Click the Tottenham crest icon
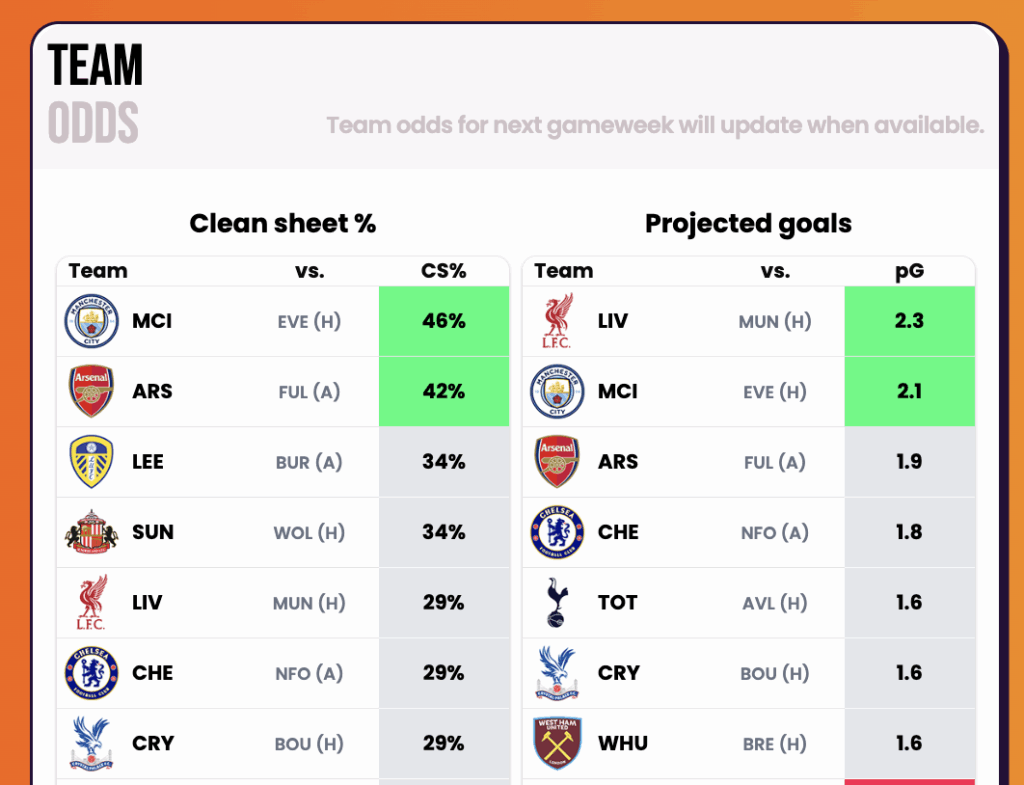 click(x=557, y=603)
